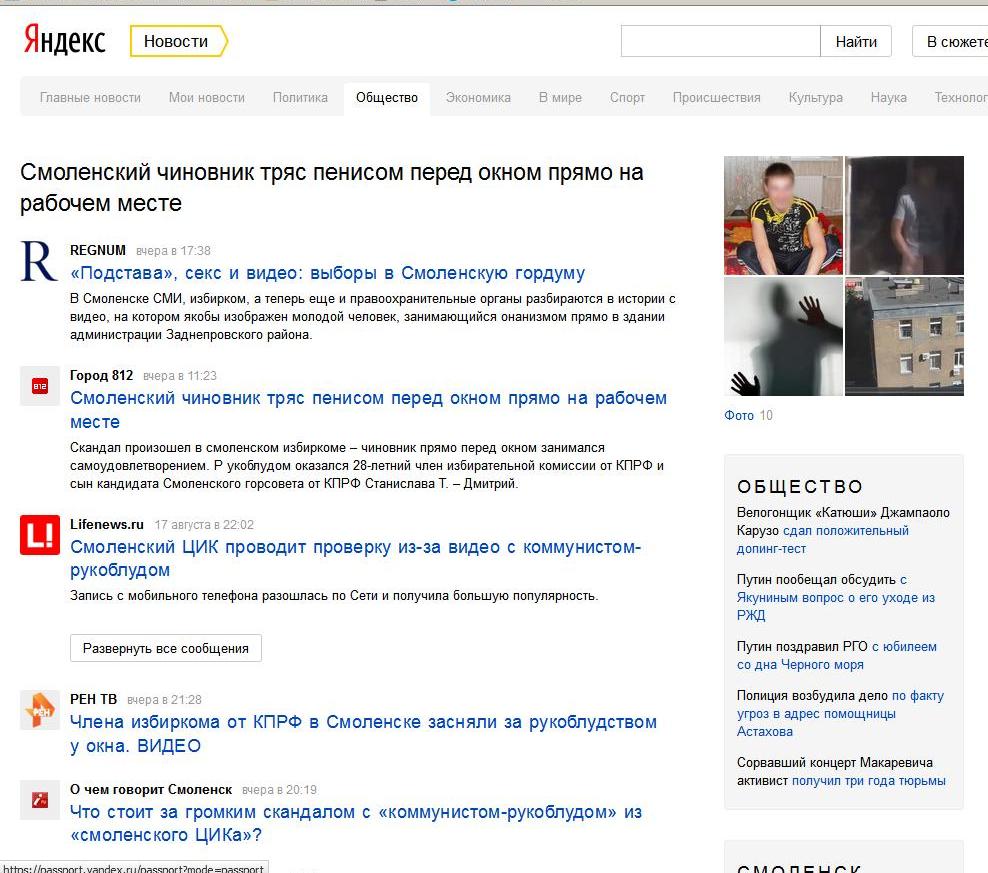Open the Новости yellow arrow label
The width and height of the screenshot is (988, 873).
click(x=178, y=41)
